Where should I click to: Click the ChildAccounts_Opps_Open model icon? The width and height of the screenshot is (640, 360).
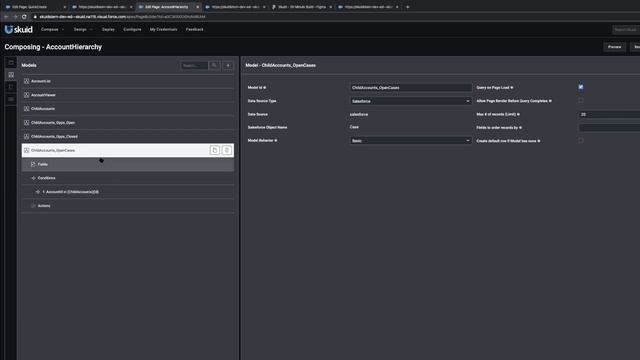(x=27, y=123)
